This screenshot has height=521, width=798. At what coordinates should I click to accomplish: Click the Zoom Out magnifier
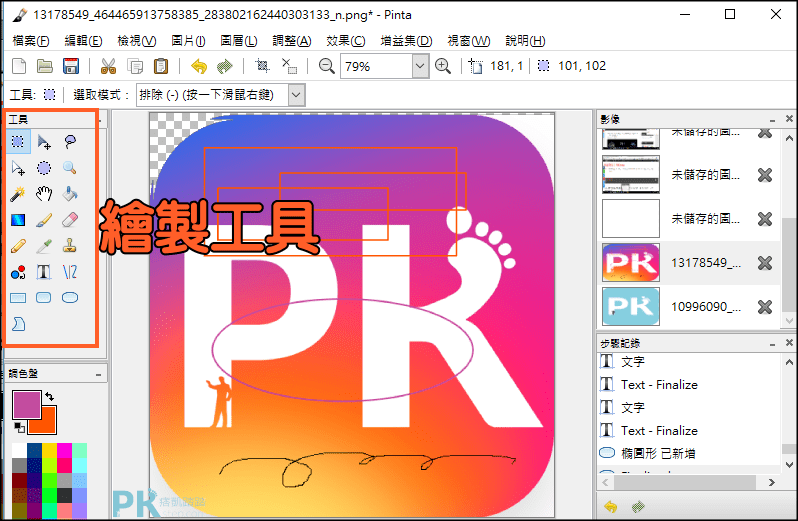point(326,66)
